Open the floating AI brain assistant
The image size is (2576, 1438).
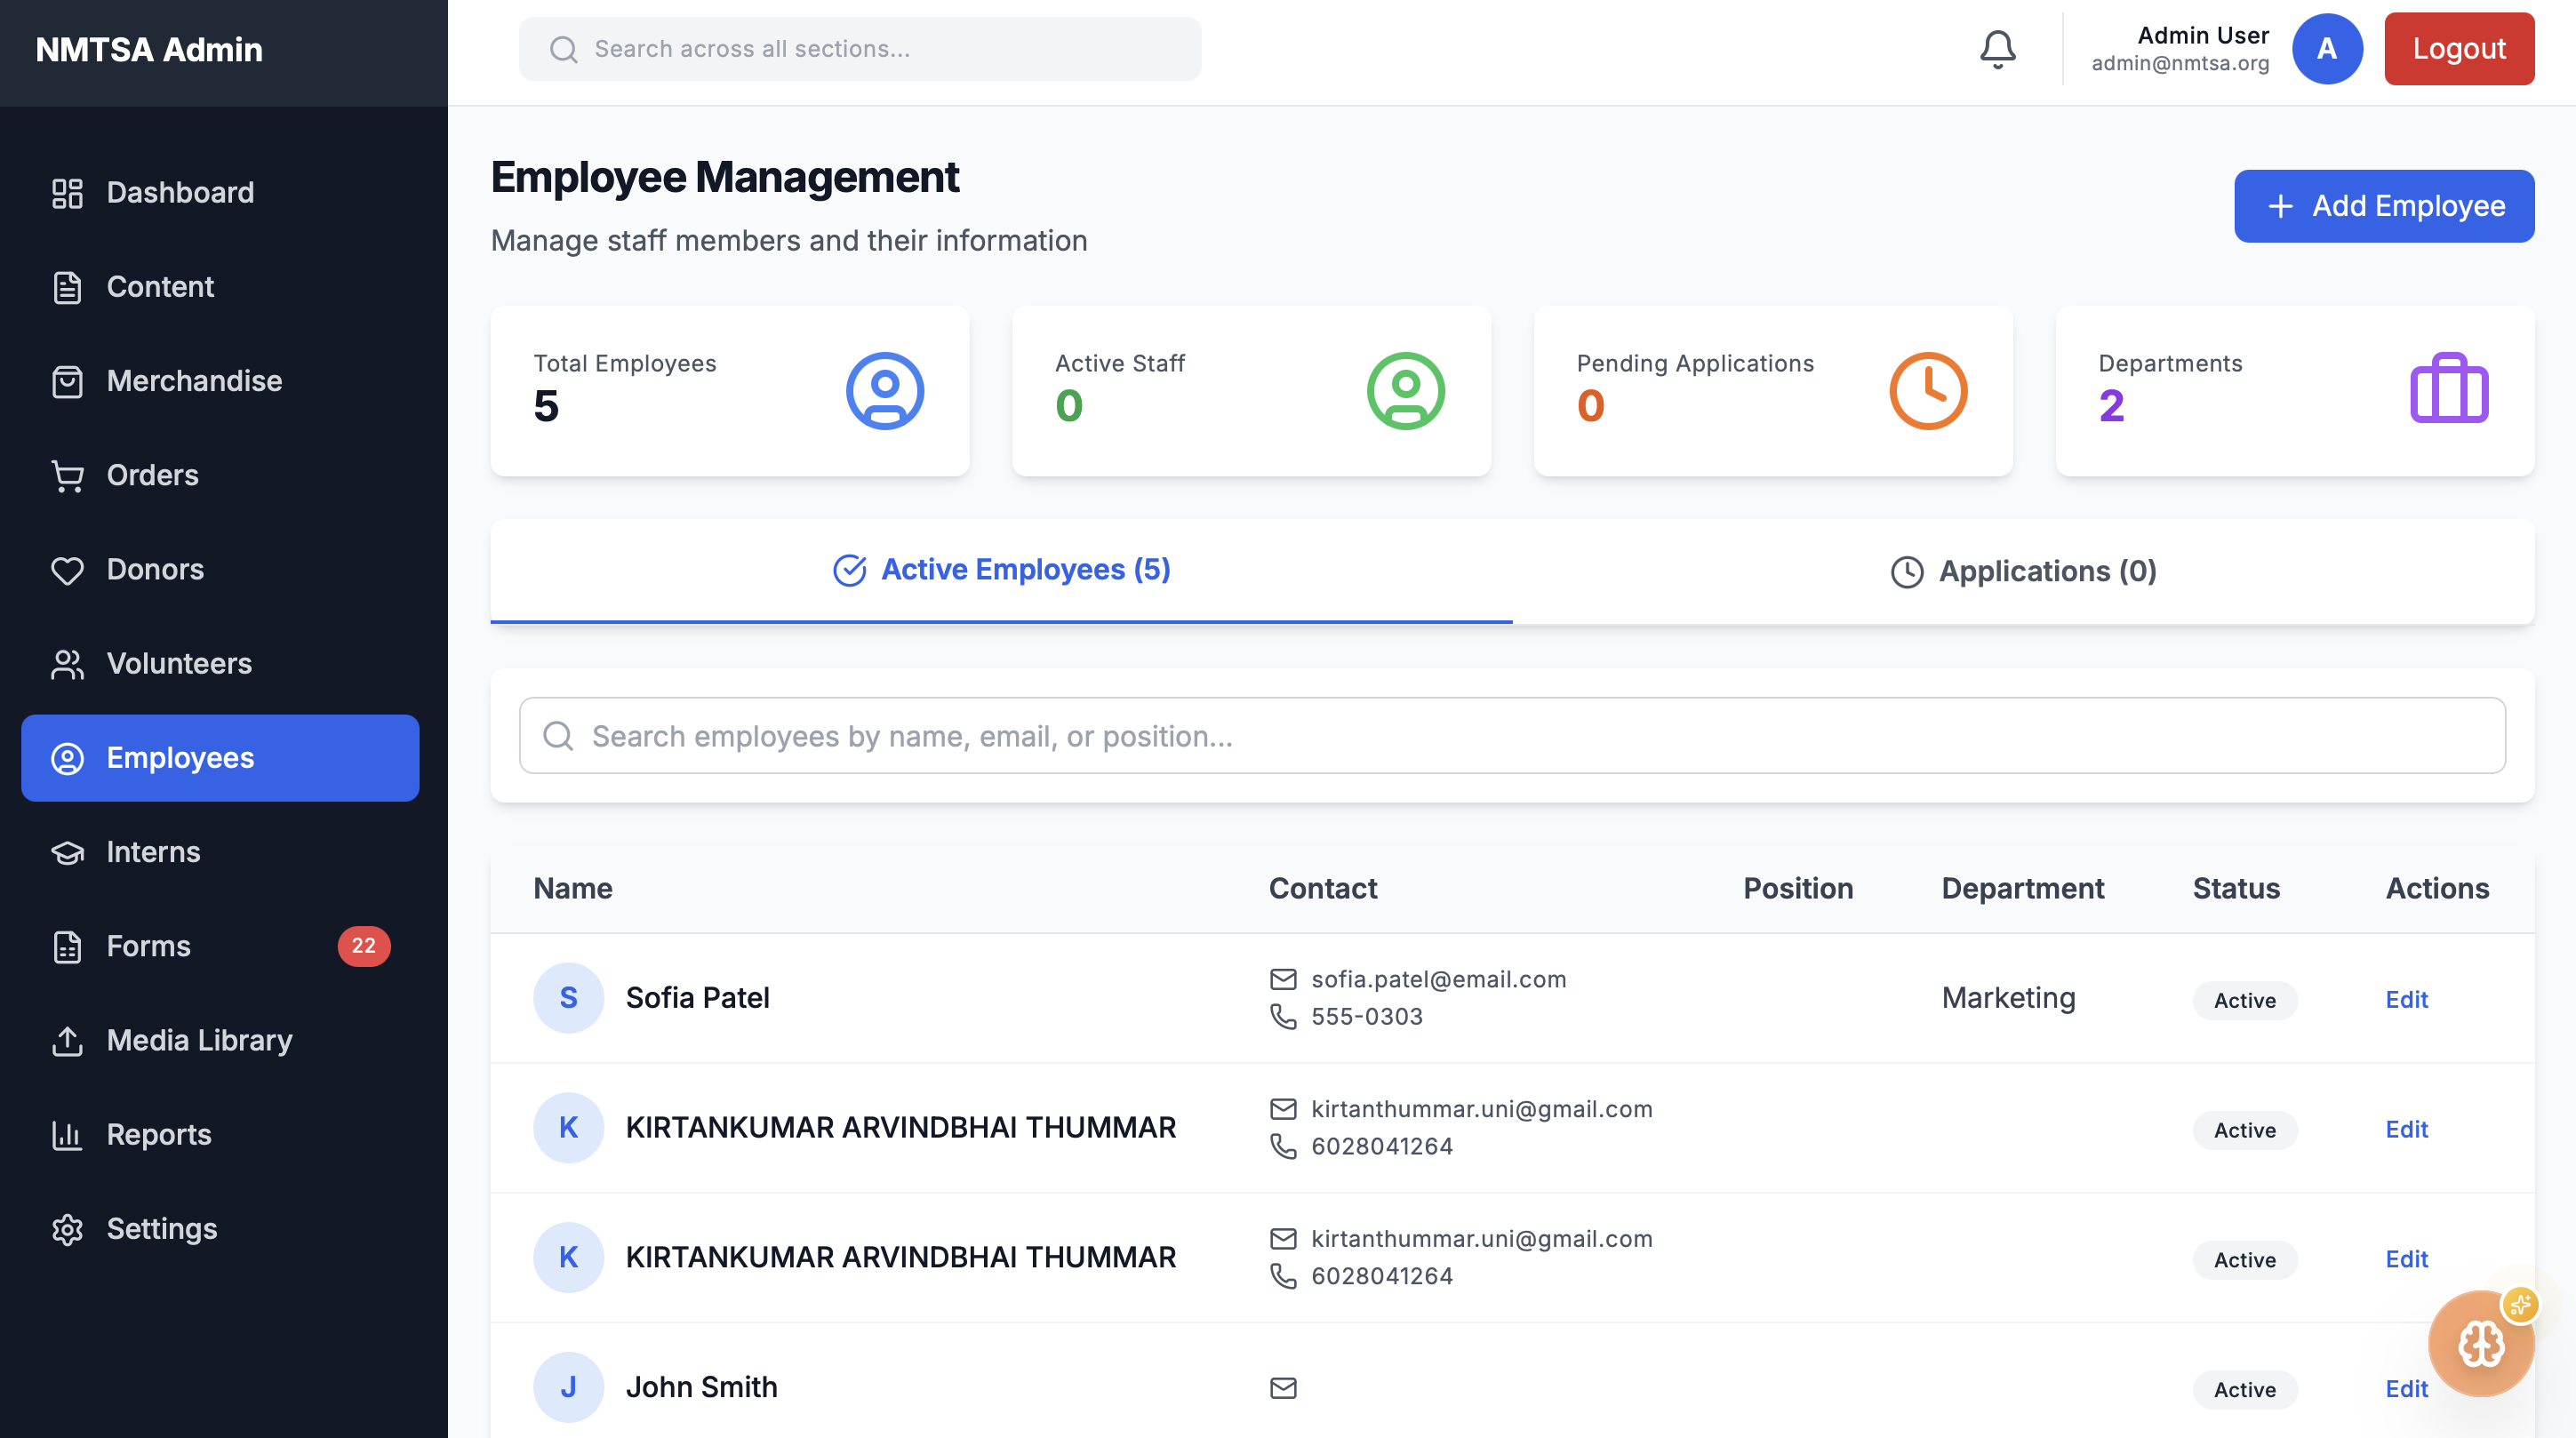tap(2480, 1343)
